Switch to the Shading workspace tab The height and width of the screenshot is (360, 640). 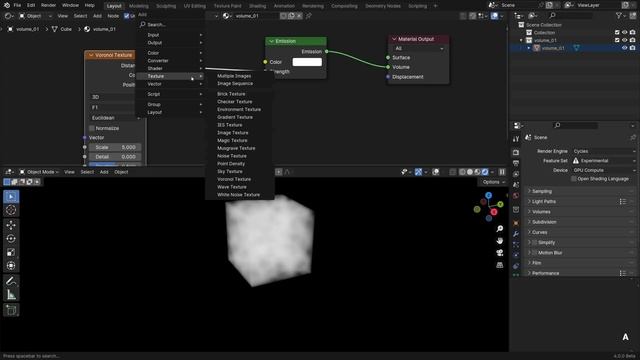(x=258, y=6)
